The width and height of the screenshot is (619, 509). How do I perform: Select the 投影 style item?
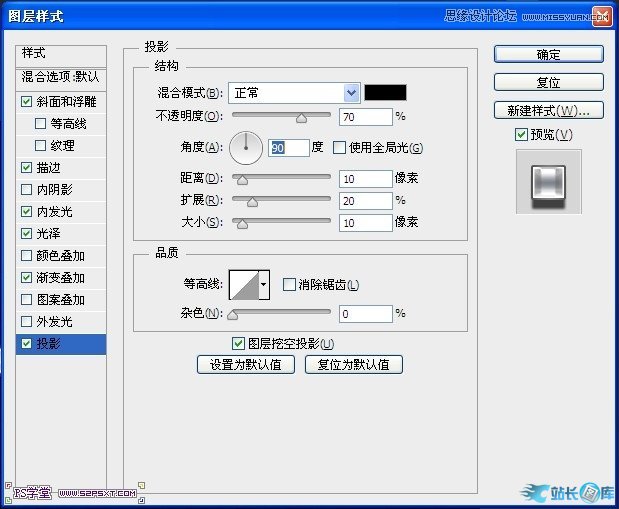pyautogui.click(x=61, y=344)
